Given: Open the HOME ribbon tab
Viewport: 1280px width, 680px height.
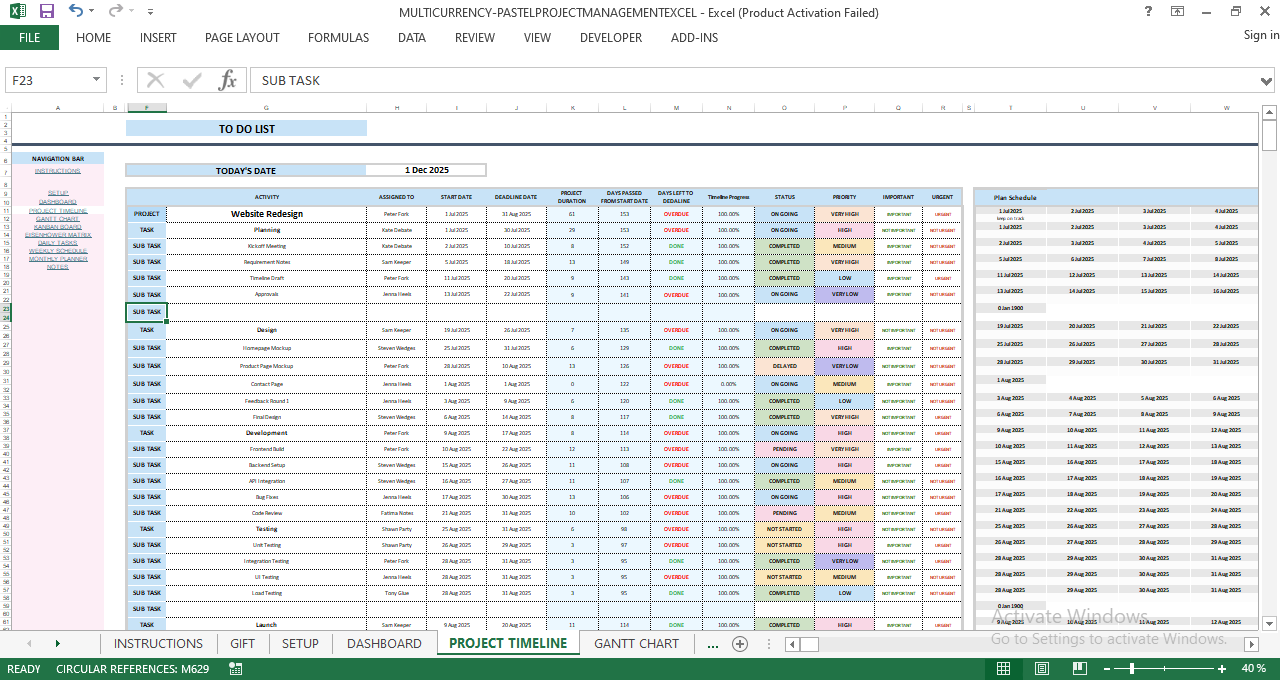Looking at the screenshot, I should [x=93, y=38].
